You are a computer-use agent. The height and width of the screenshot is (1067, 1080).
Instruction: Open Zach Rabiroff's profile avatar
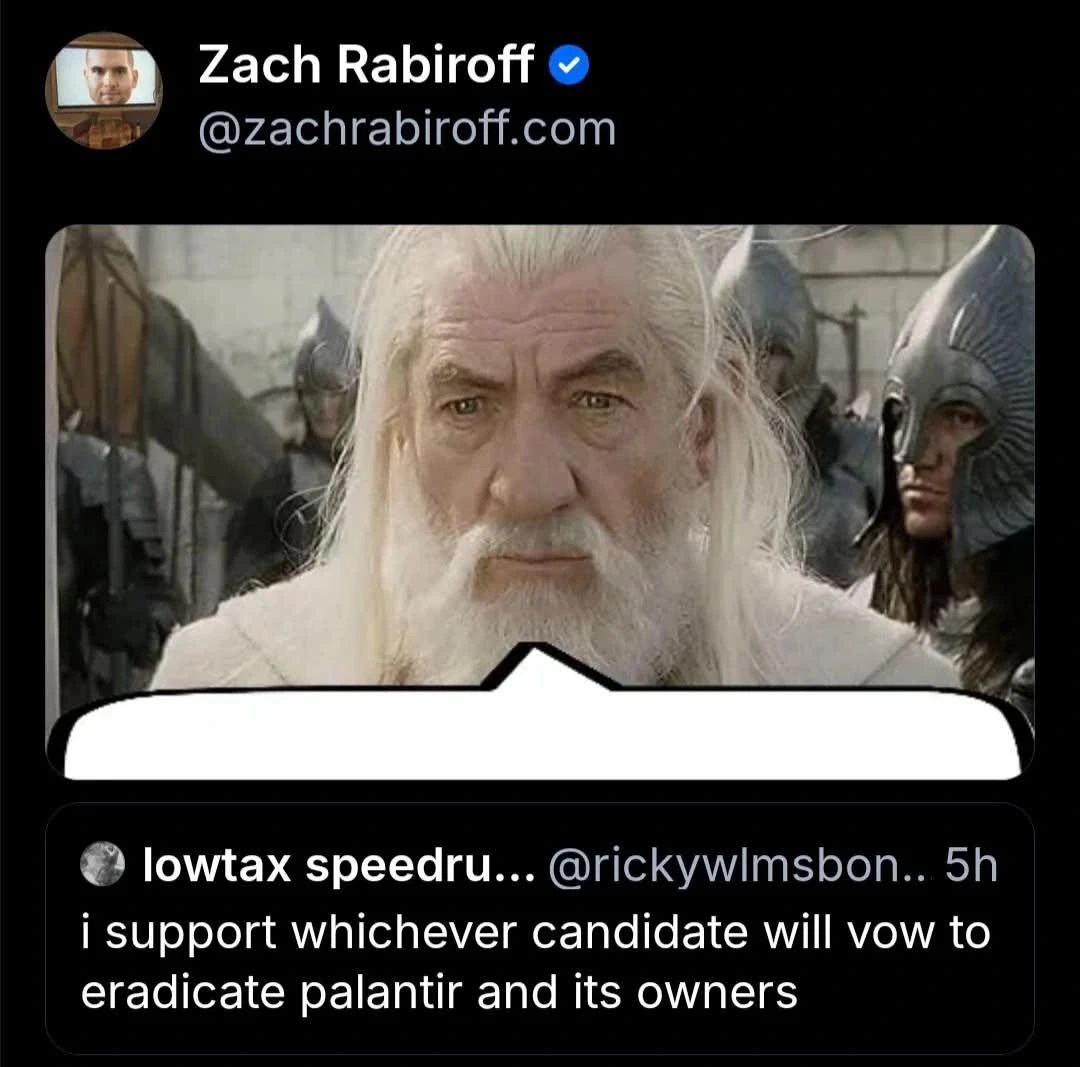click(104, 90)
